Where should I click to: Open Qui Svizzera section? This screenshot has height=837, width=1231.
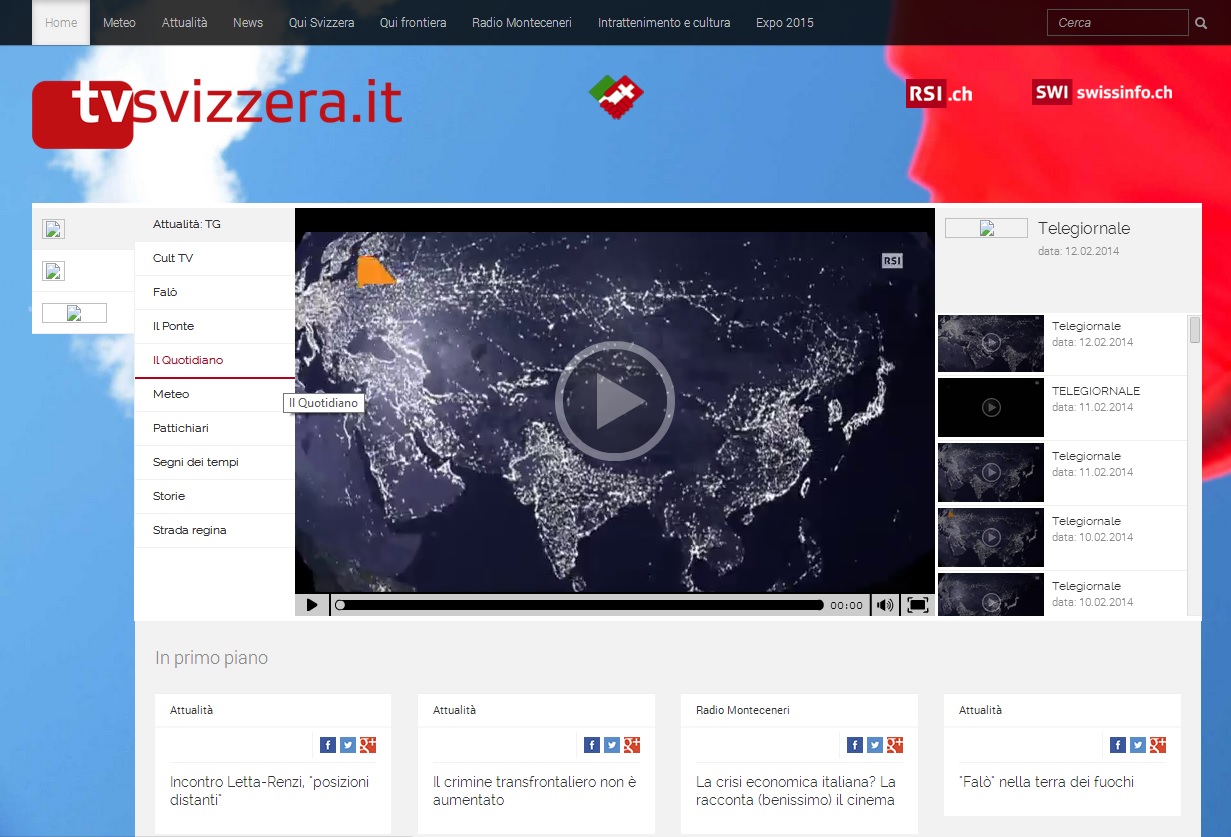pyautogui.click(x=321, y=23)
